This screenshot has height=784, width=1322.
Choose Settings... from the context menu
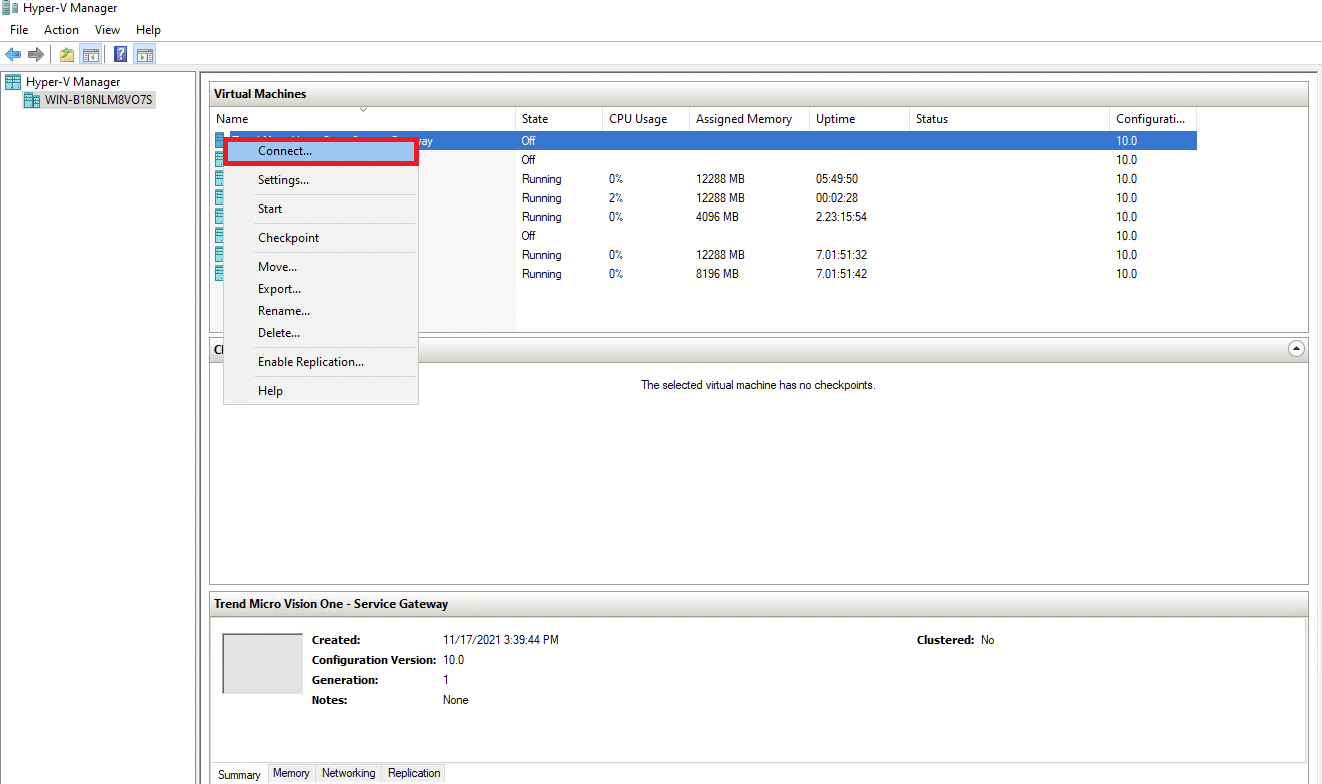click(283, 180)
